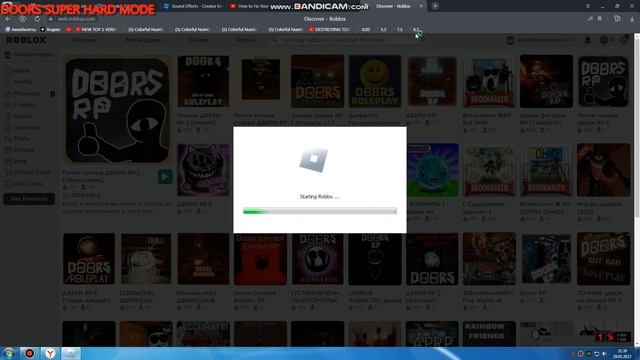640x360 pixels.
Task: Click the browser reload icon
Action: pos(37,19)
